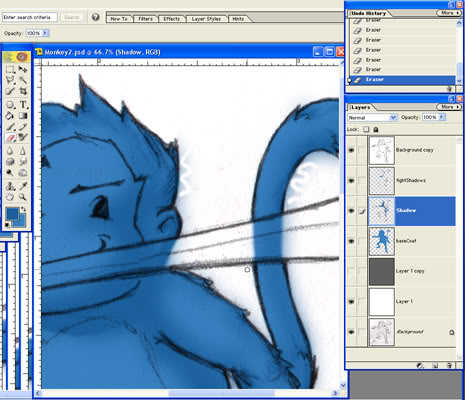This screenshot has width=465, height=400.
Task: Open Layers panel More menu
Action: point(449,107)
